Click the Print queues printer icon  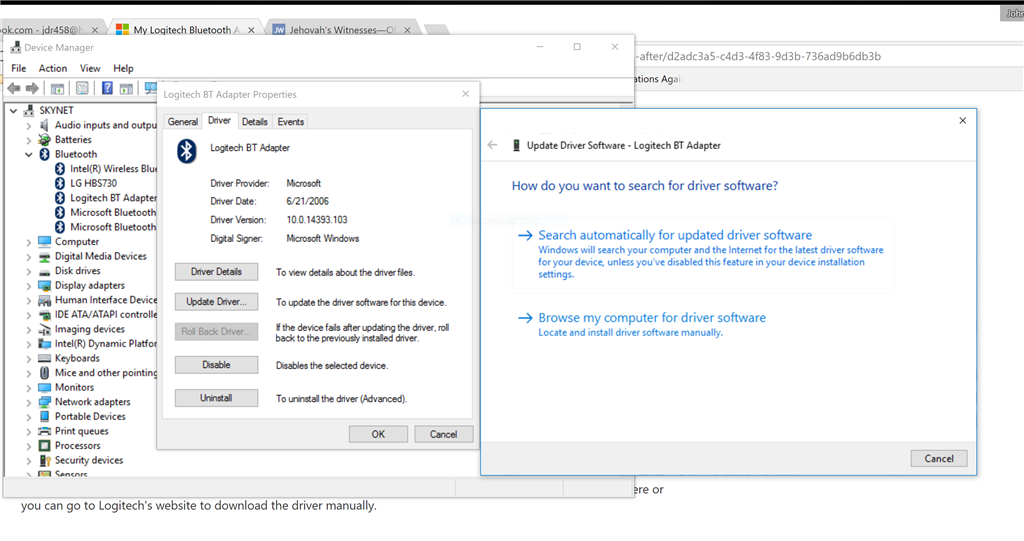[44, 431]
